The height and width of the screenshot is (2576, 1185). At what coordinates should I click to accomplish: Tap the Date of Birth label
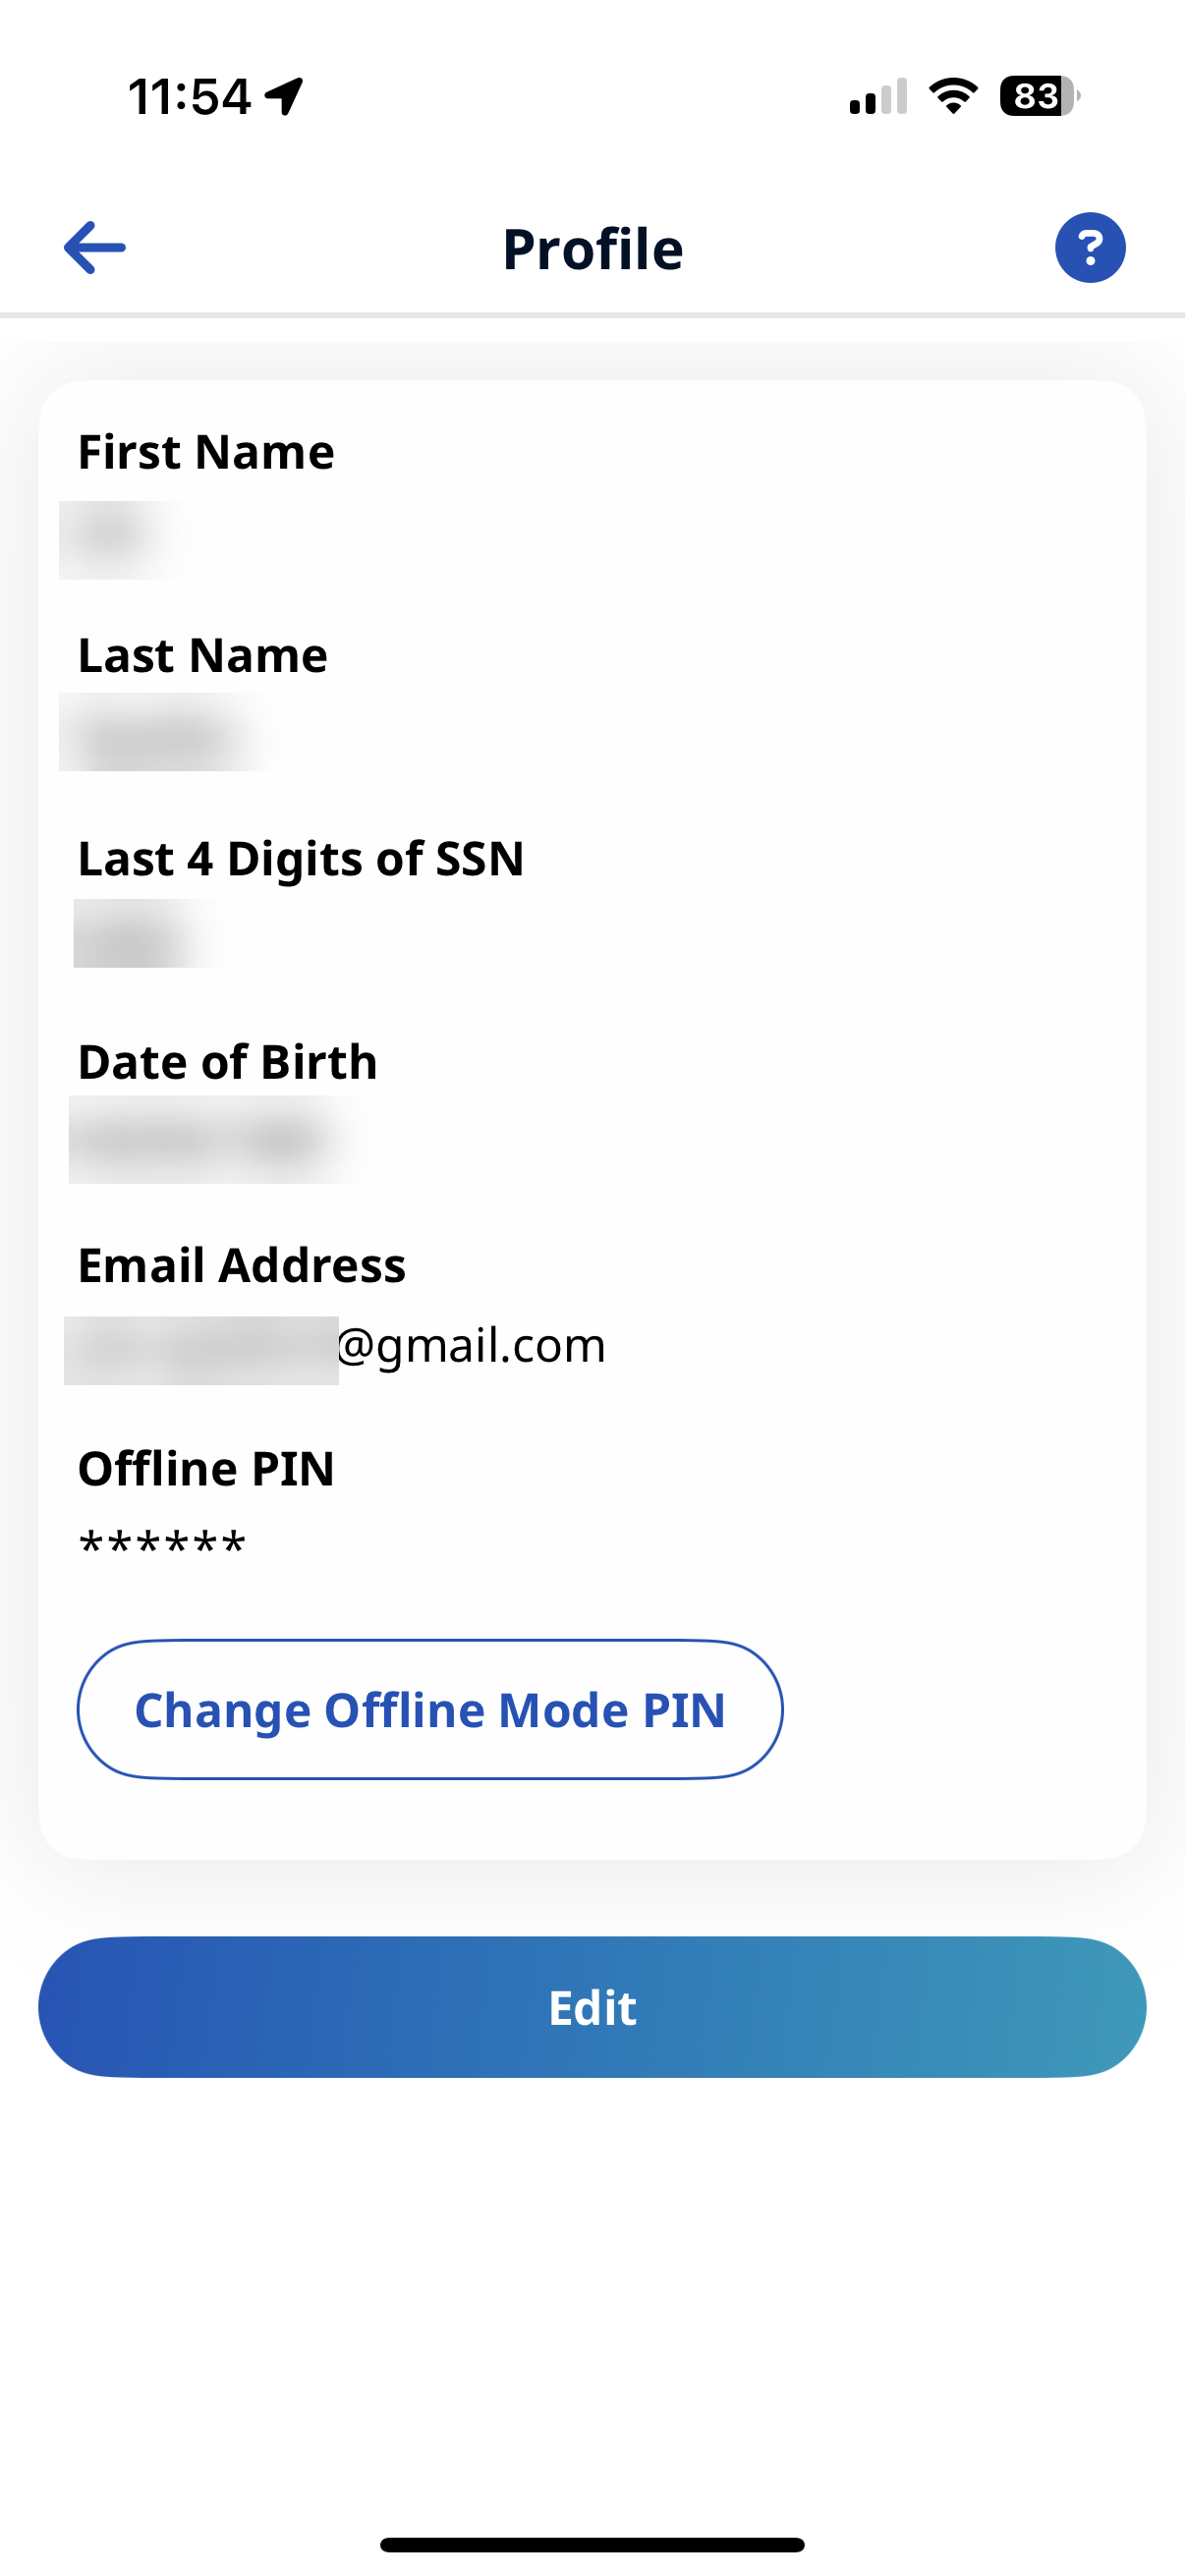click(227, 1062)
